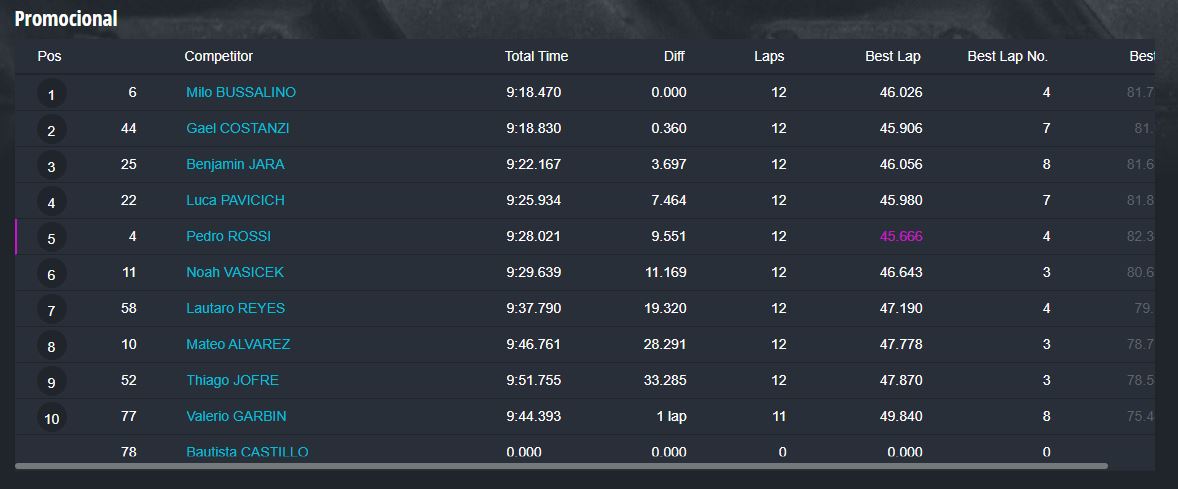Click Noah VASICEK's name
Image resolution: width=1178 pixels, height=489 pixels.
point(235,272)
